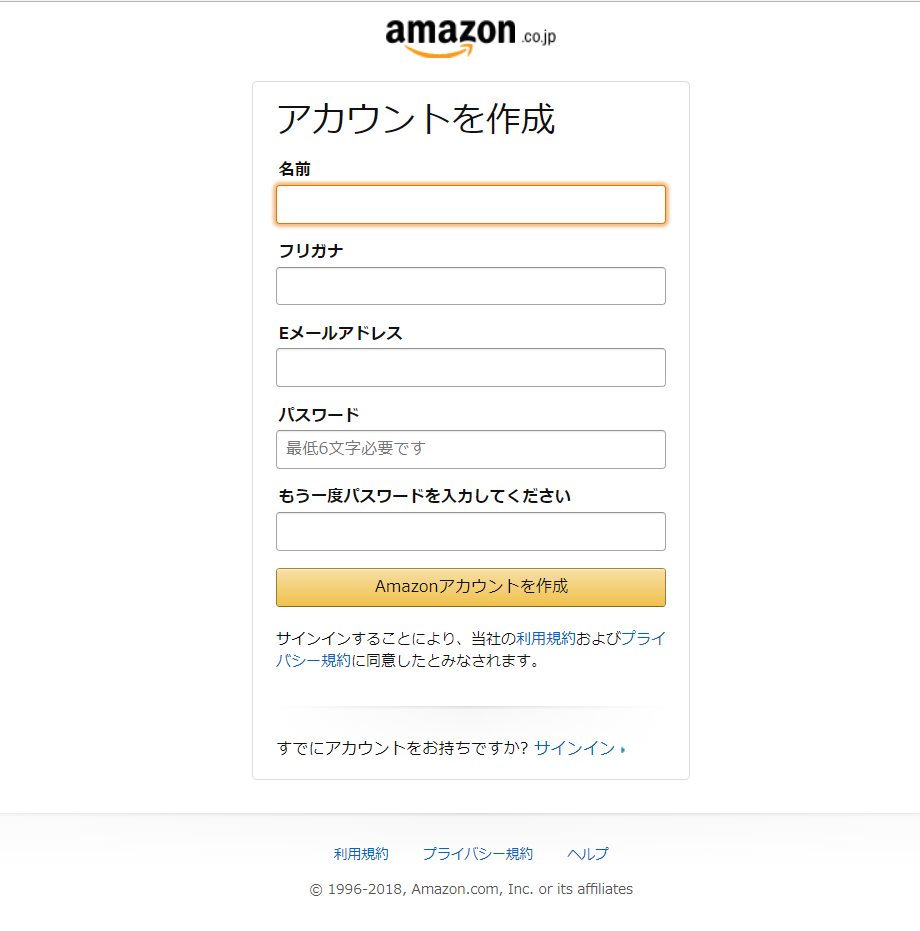Click the アカウントを作成 page heading
920x931 pixels.
point(415,119)
